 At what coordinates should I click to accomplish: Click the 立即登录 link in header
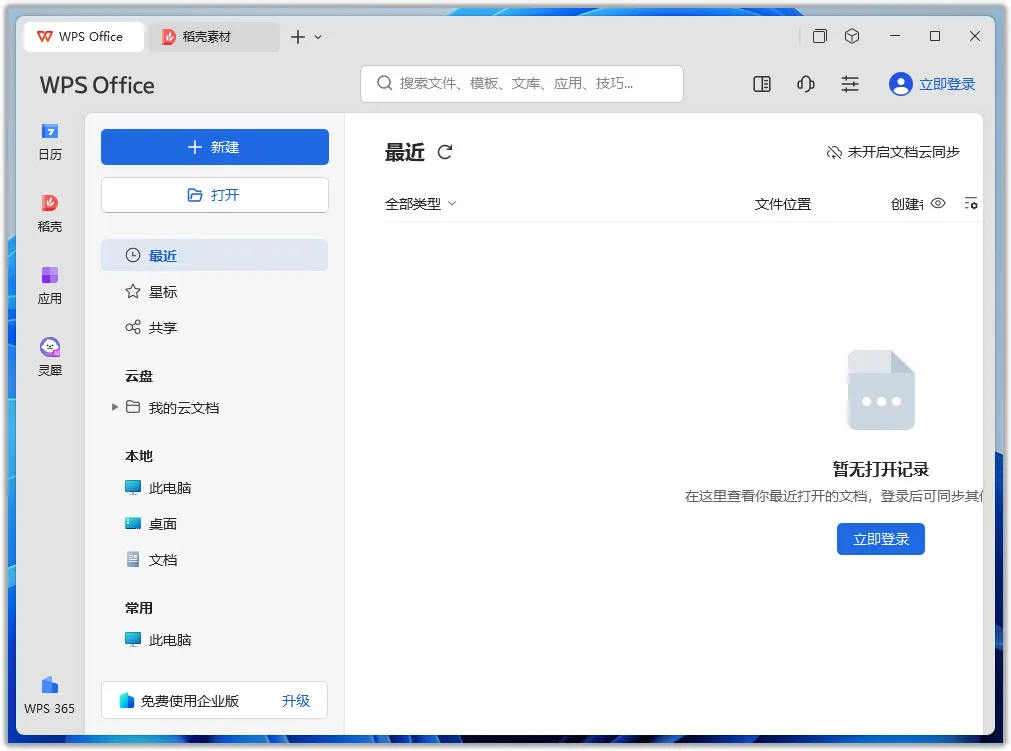(947, 84)
